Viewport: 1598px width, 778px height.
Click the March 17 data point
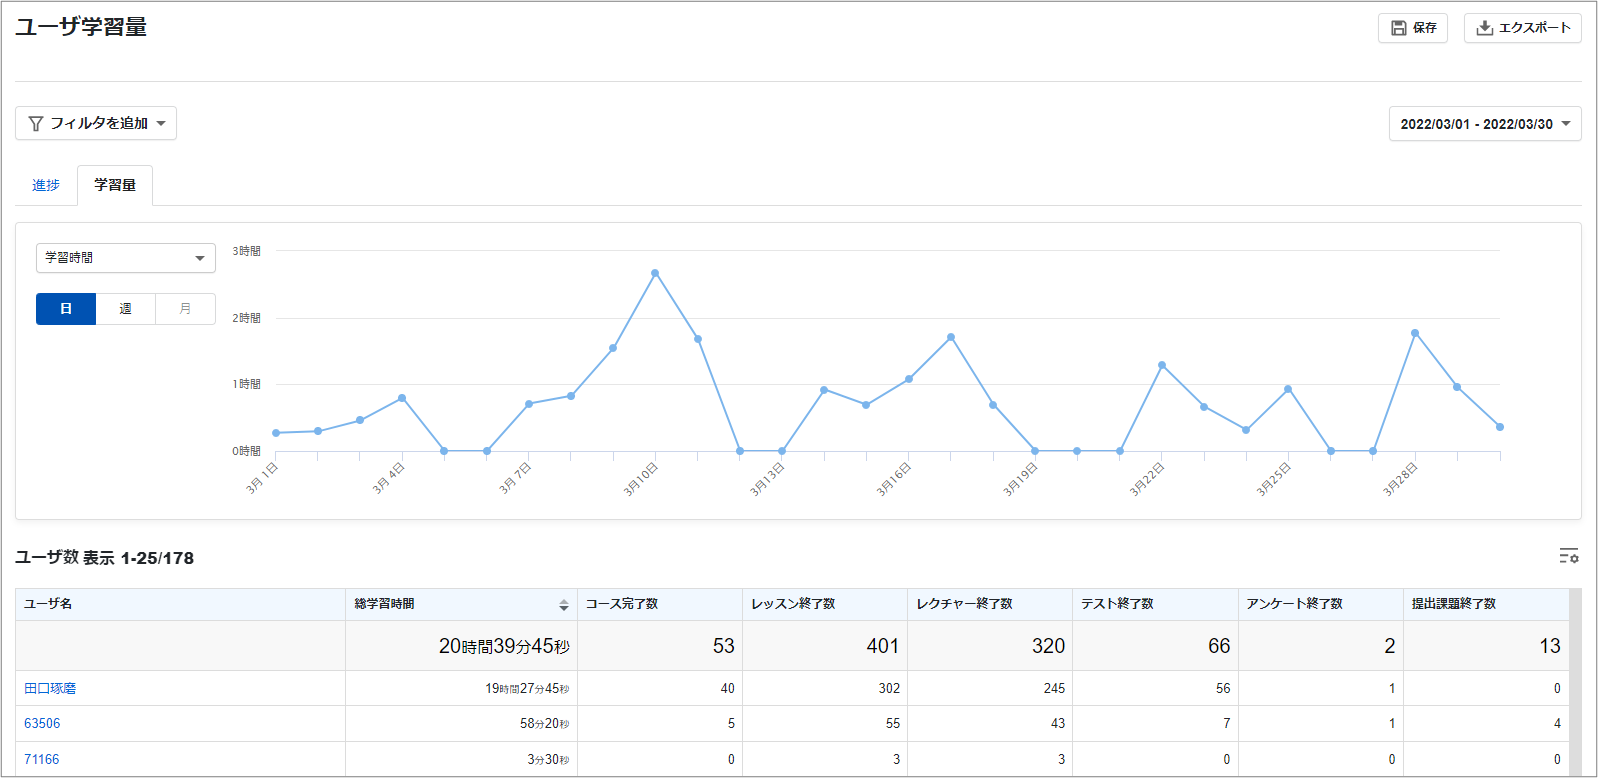coord(951,337)
